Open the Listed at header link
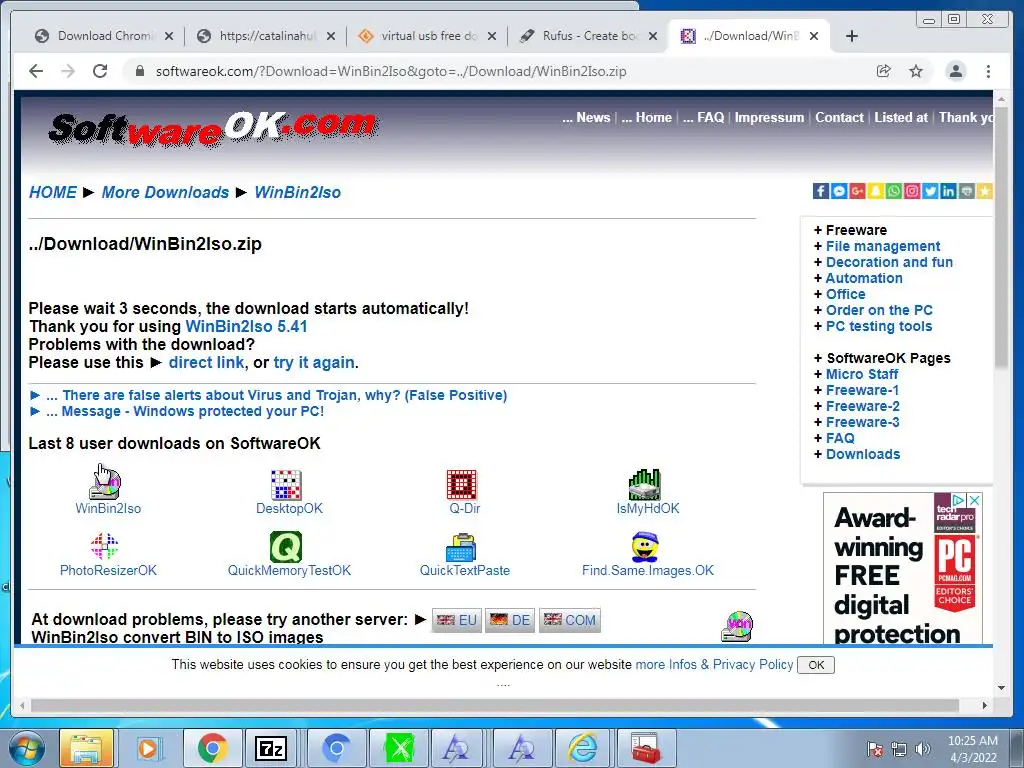This screenshot has height=768, width=1024. point(901,118)
